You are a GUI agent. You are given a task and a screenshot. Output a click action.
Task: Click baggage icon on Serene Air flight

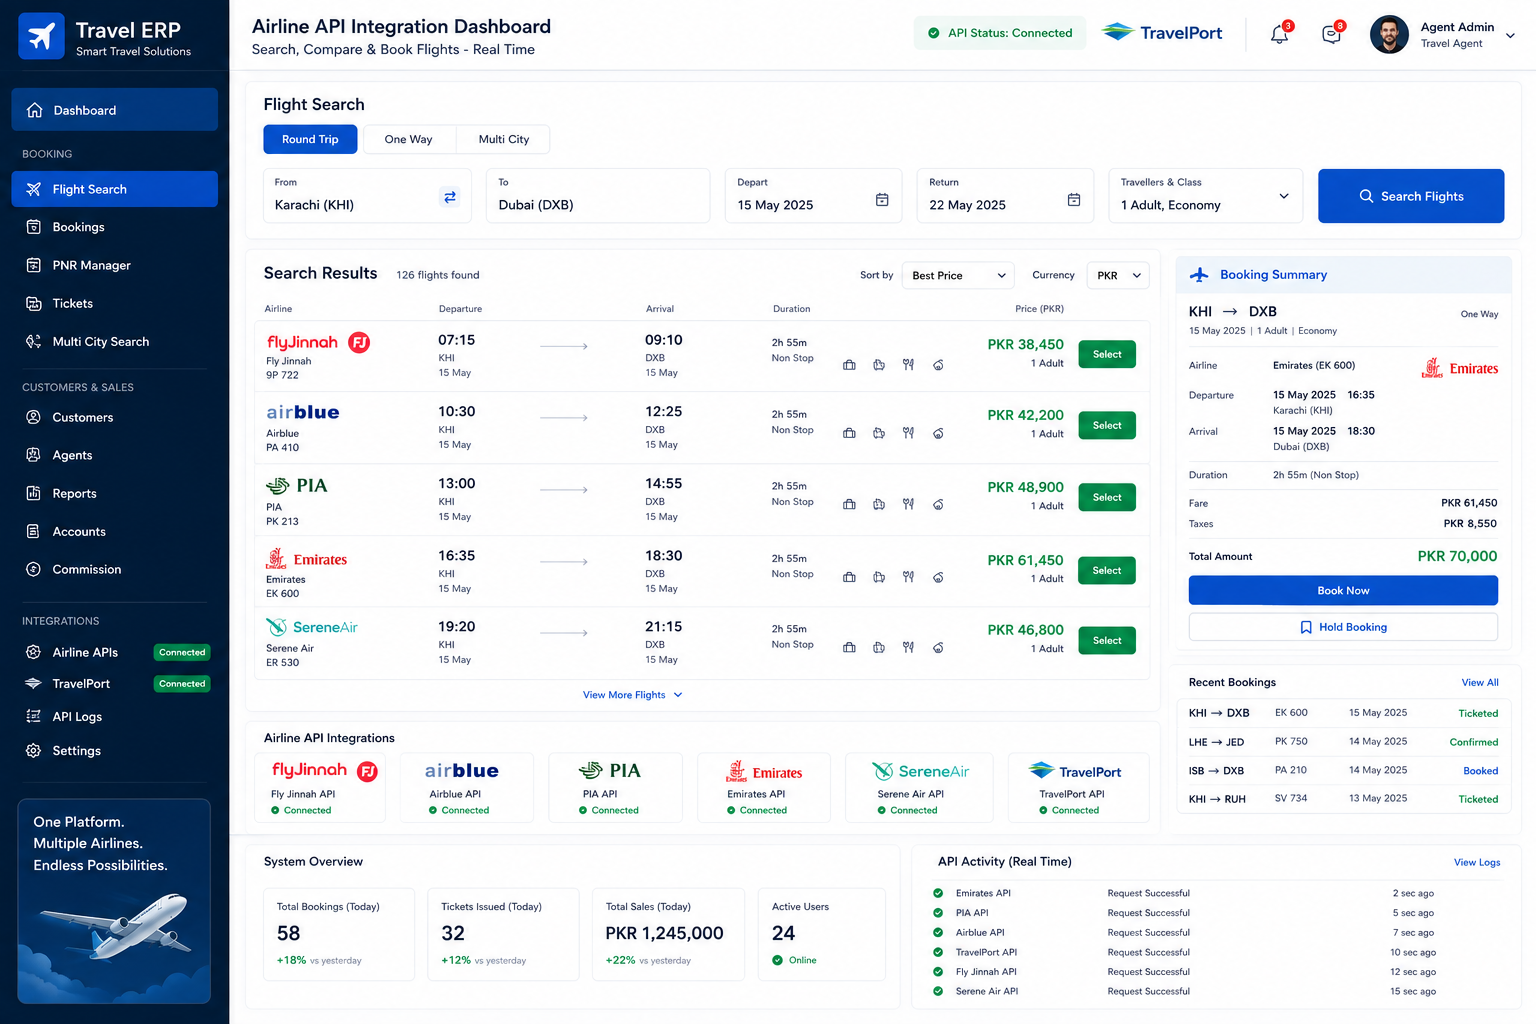849,648
